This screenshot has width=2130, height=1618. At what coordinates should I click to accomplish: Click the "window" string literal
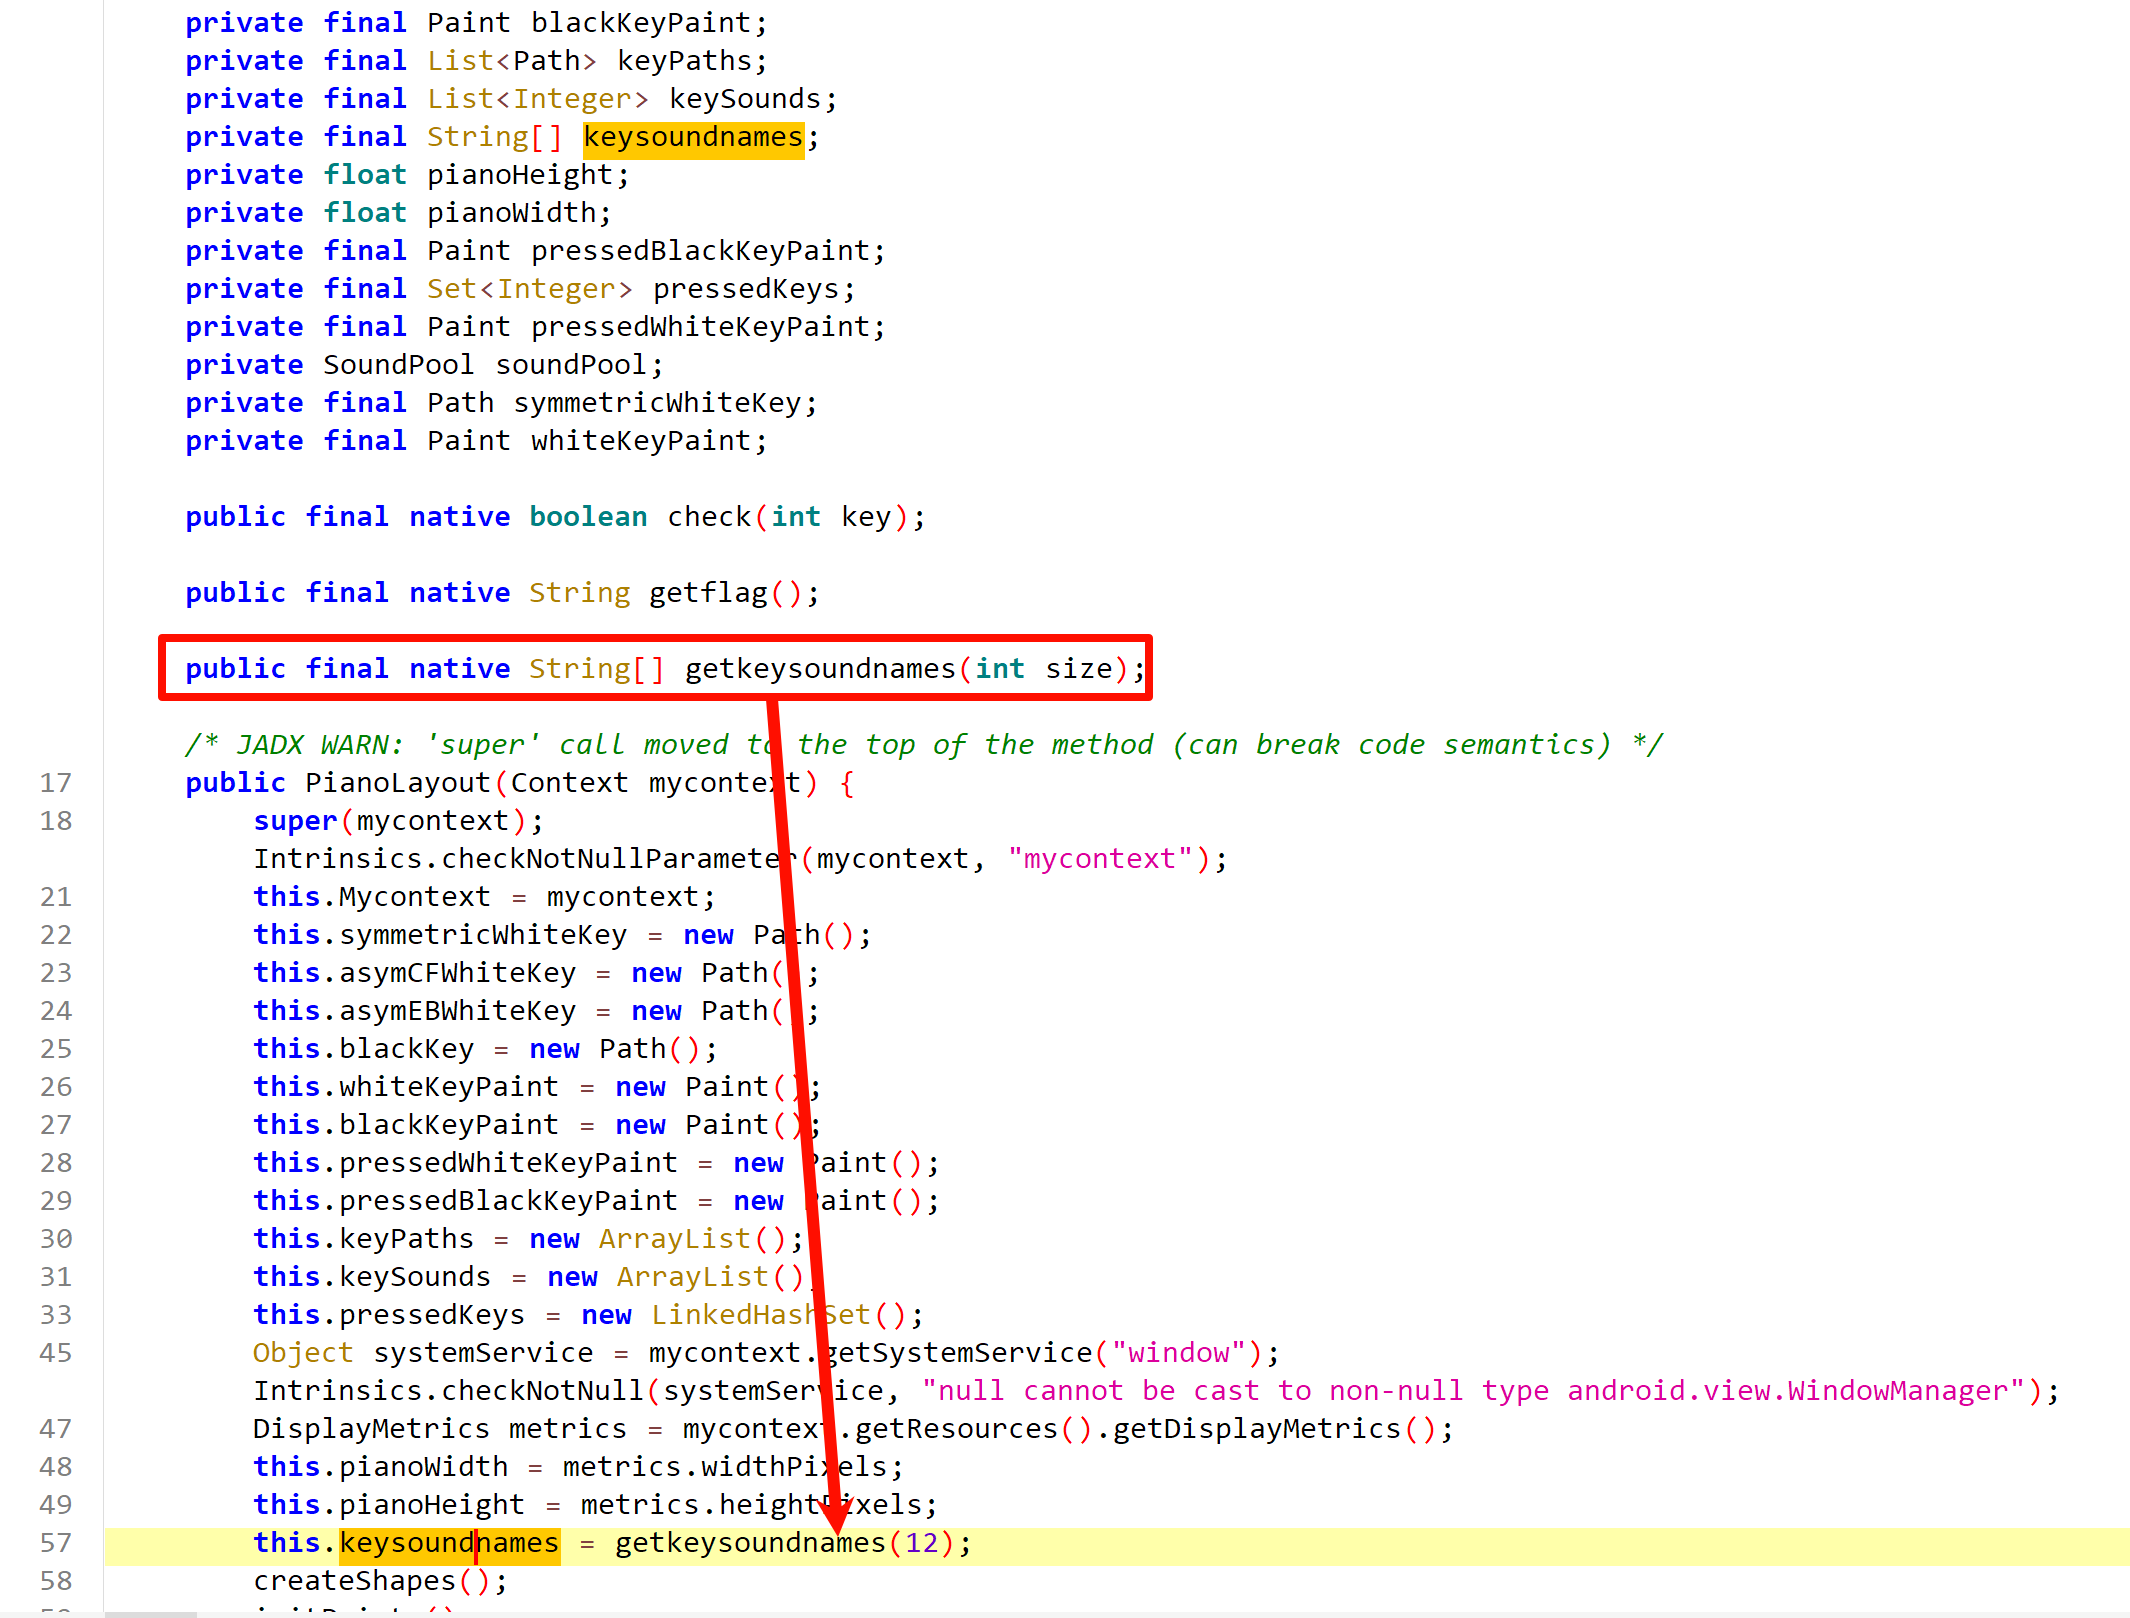pos(1178,1353)
